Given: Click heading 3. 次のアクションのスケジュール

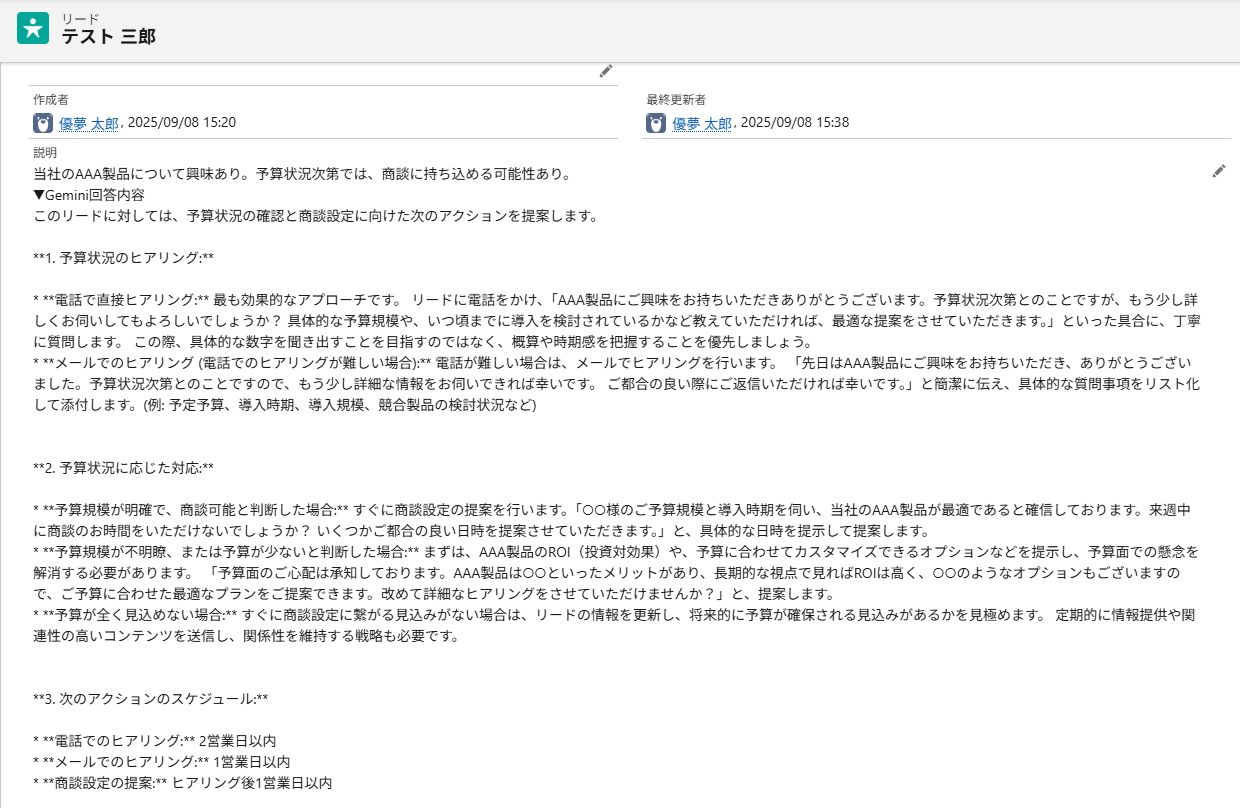Looking at the screenshot, I should click(x=150, y=698).
